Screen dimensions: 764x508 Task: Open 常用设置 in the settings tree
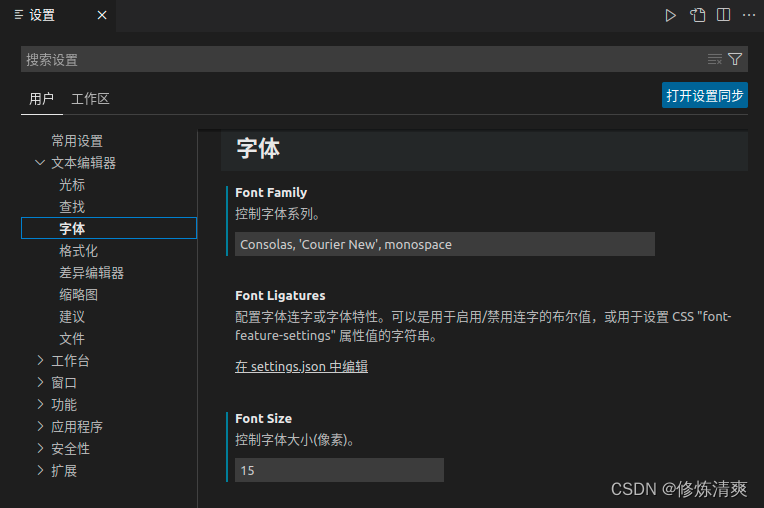pyautogui.click(x=77, y=141)
